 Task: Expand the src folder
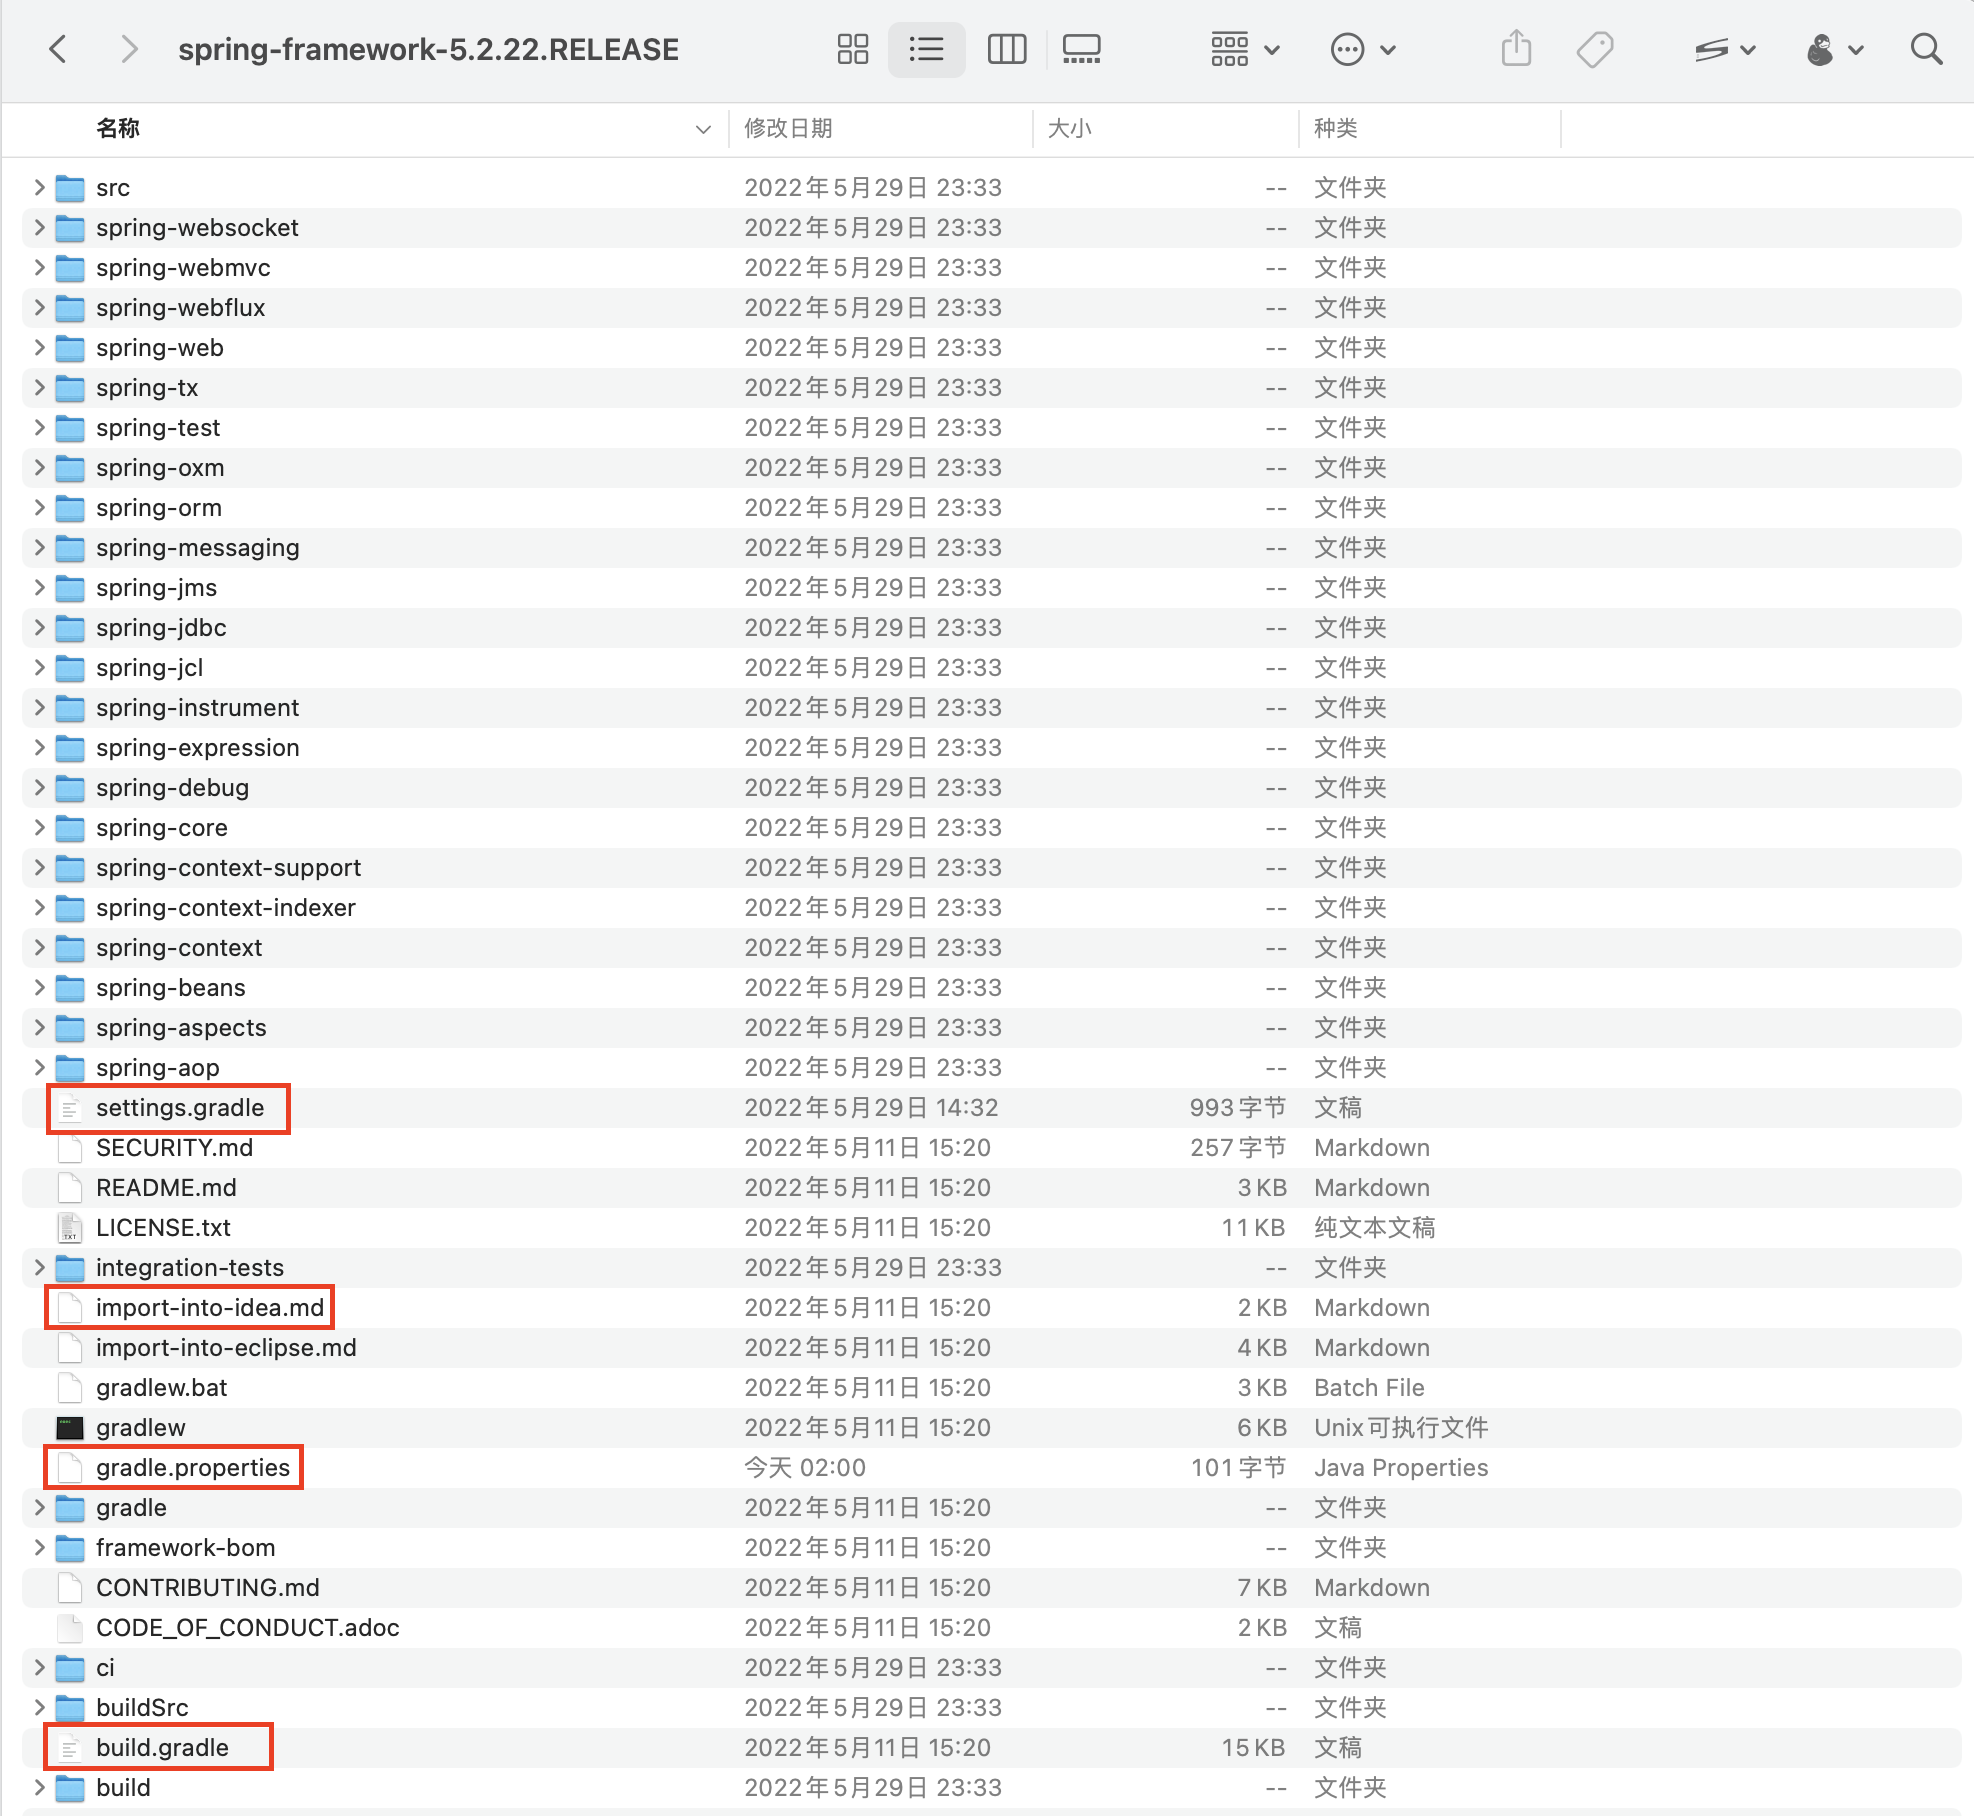(39, 187)
